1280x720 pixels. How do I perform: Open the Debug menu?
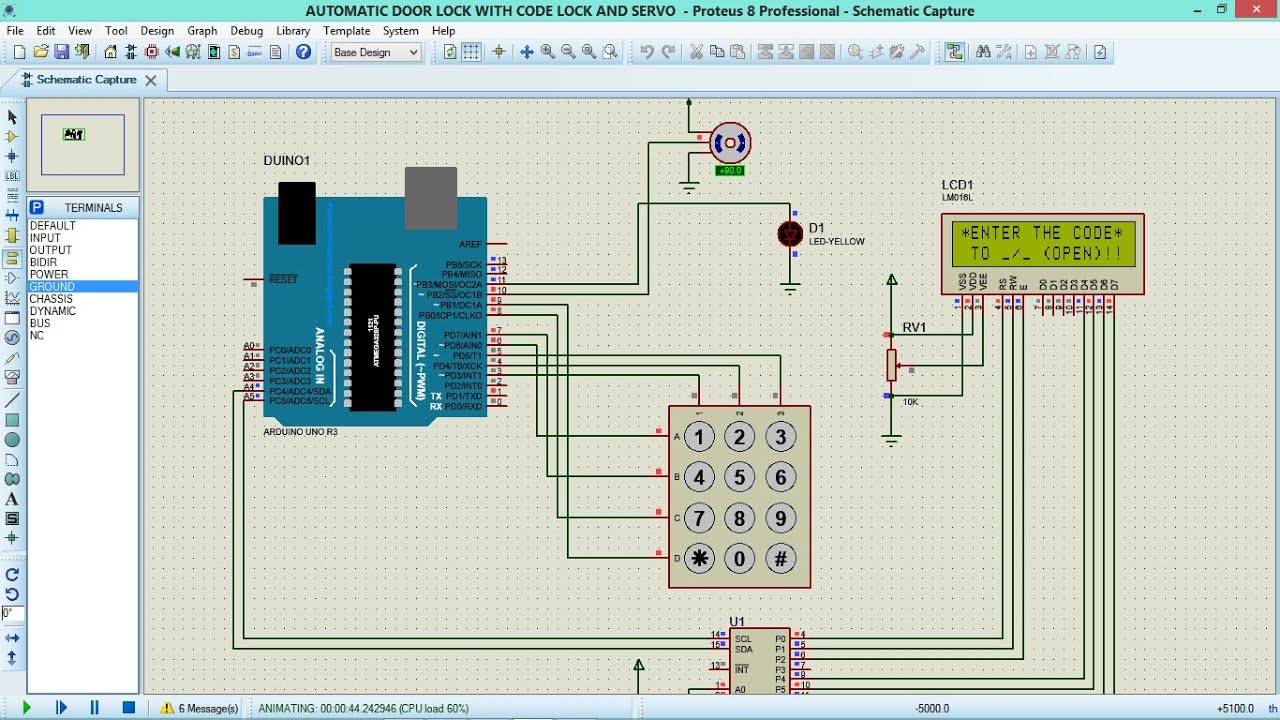point(247,31)
